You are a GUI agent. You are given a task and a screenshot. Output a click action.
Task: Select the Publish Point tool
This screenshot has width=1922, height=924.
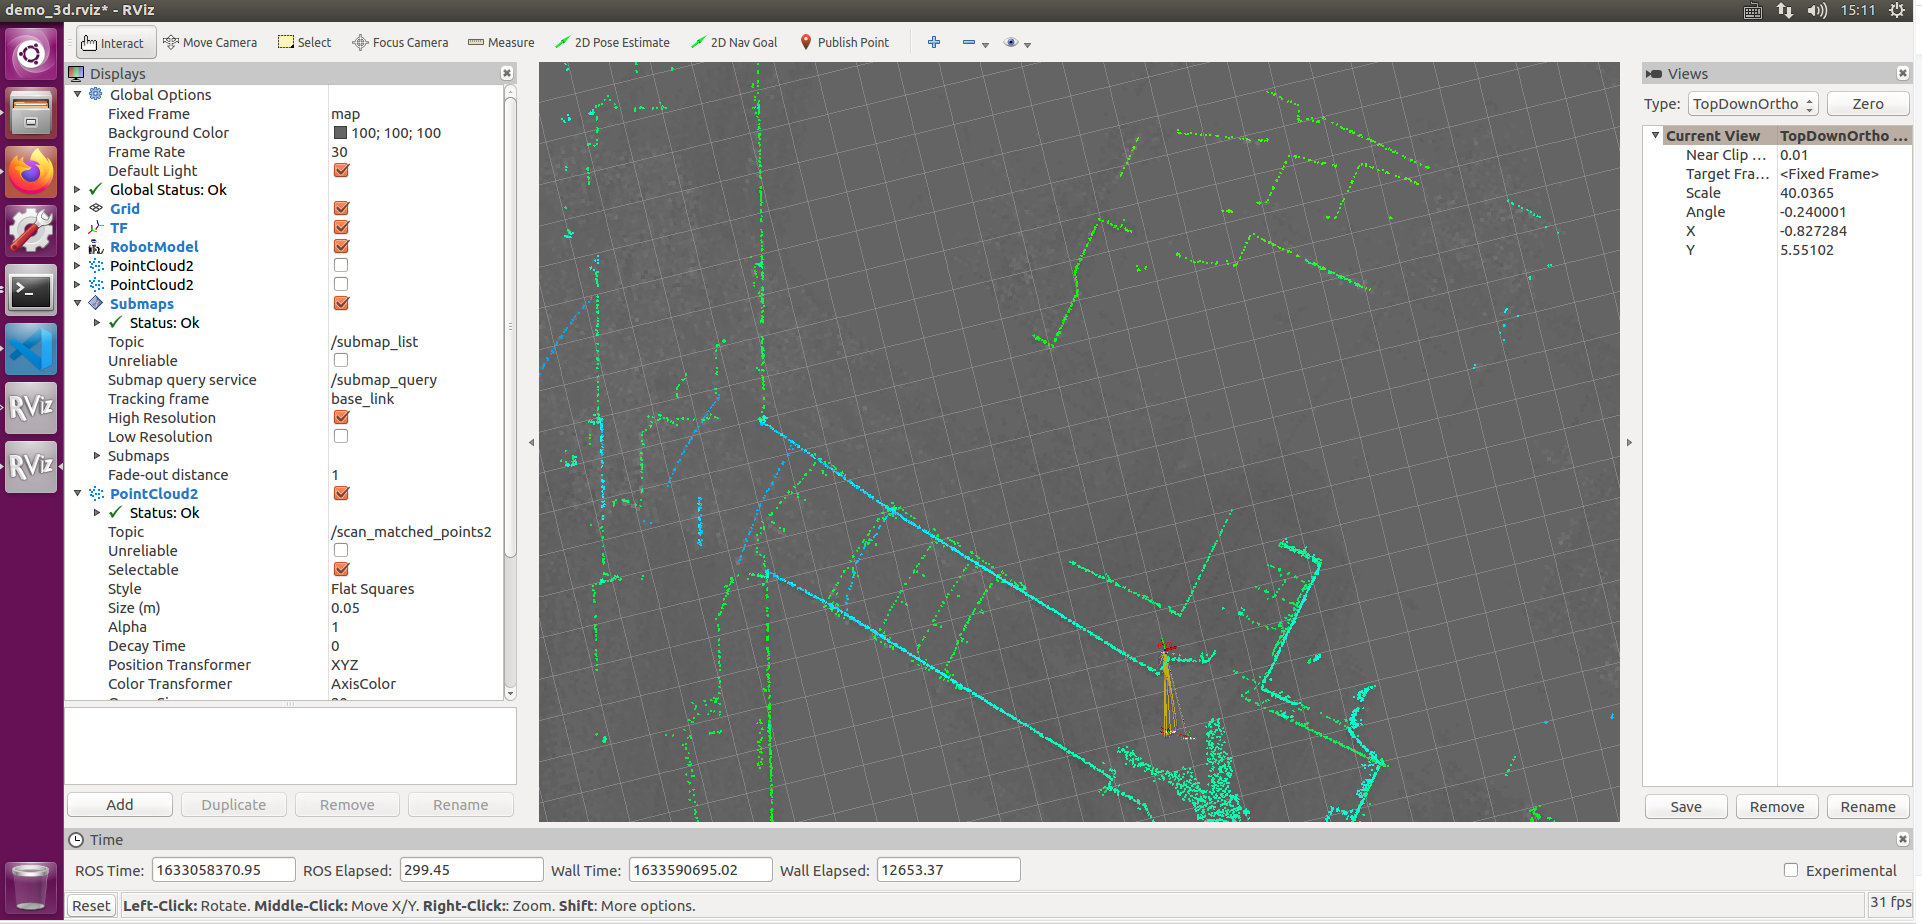(845, 42)
